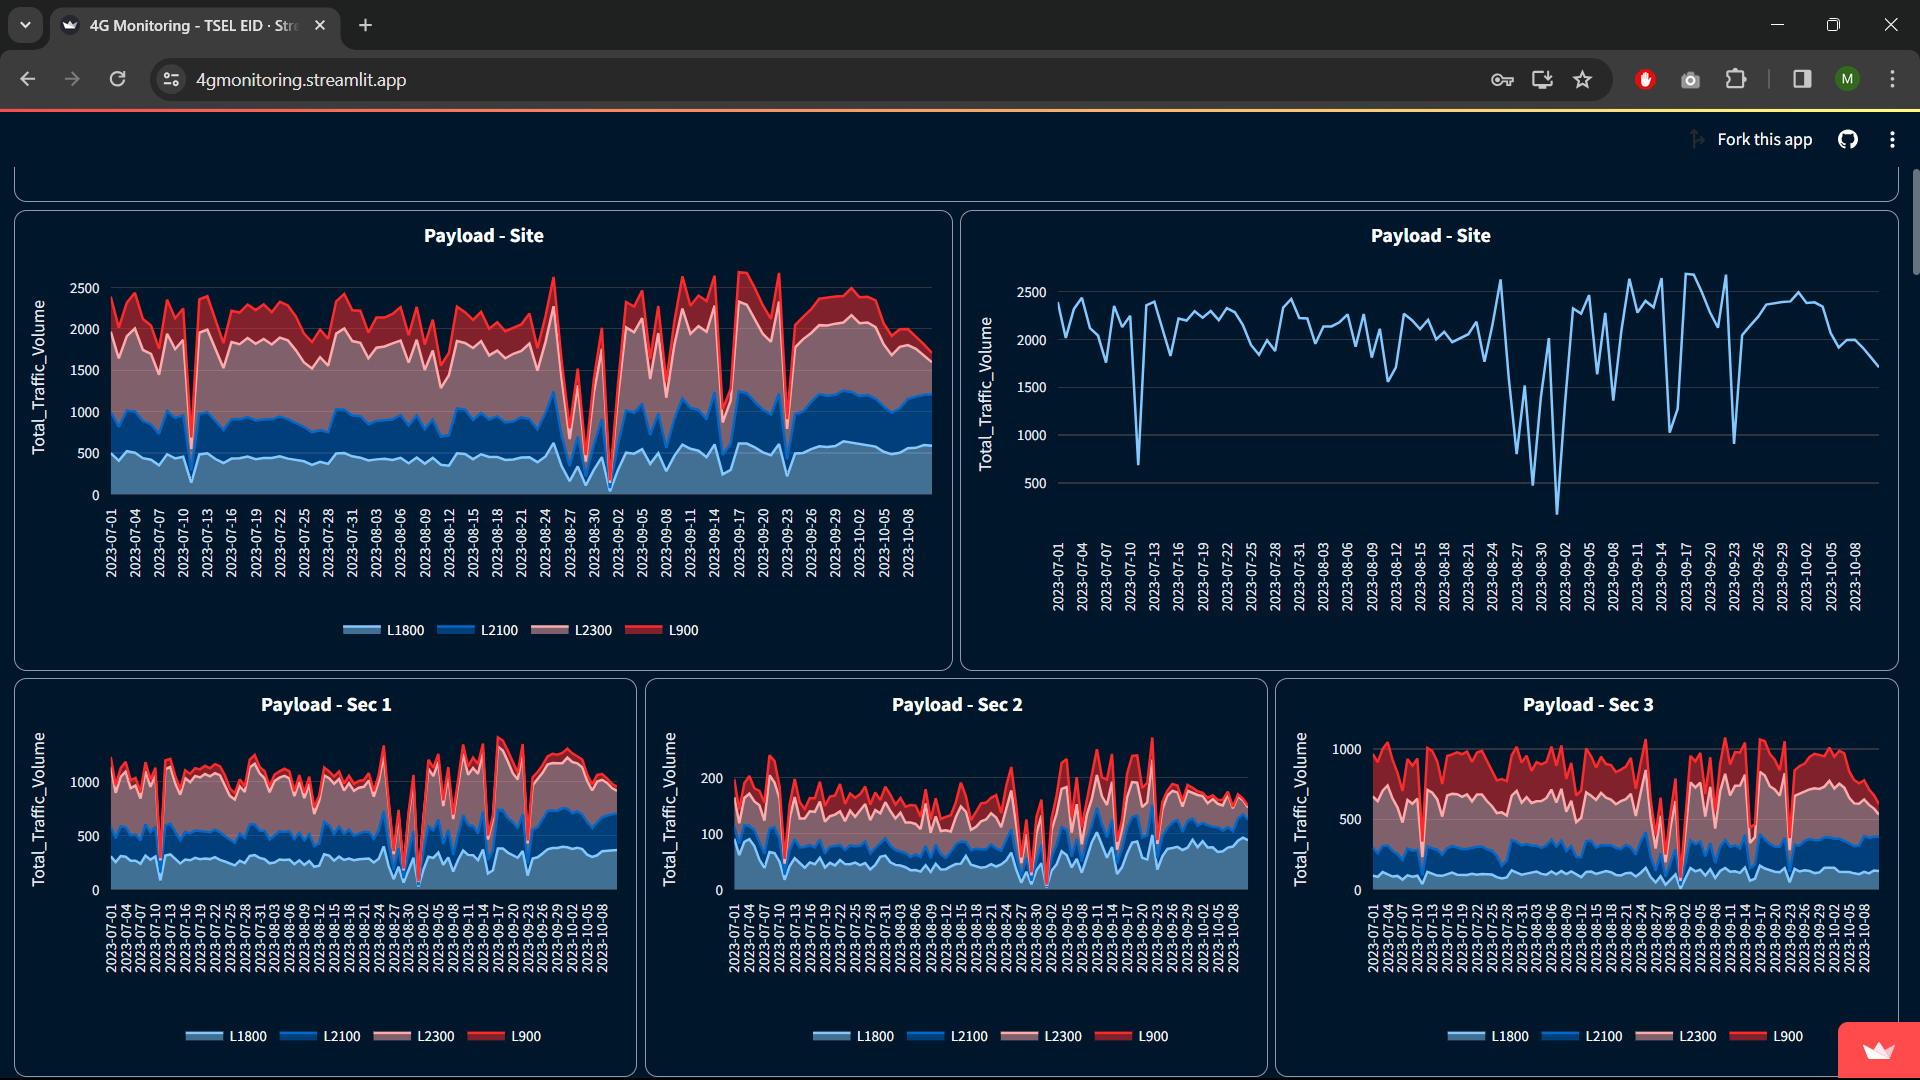This screenshot has width=1920, height=1080.
Task: Click the password key icon
Action: point(1502,80)
